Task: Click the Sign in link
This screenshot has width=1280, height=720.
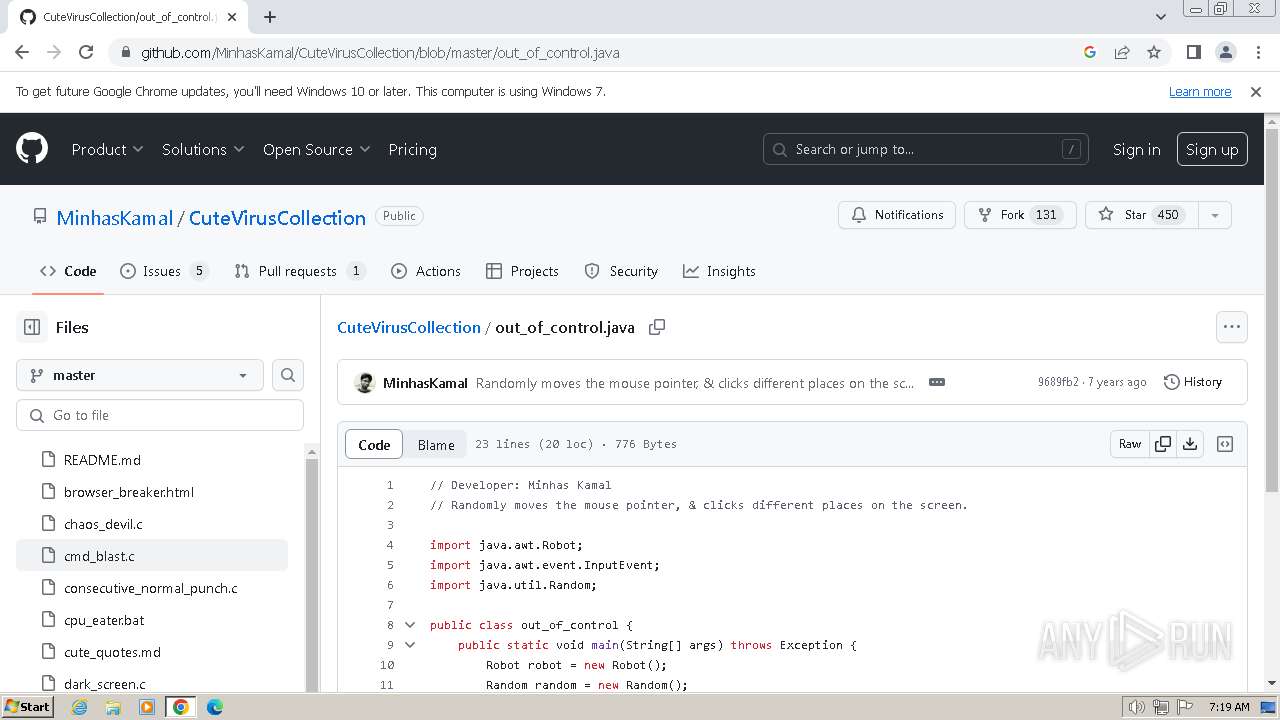Action: point(1136,149)
